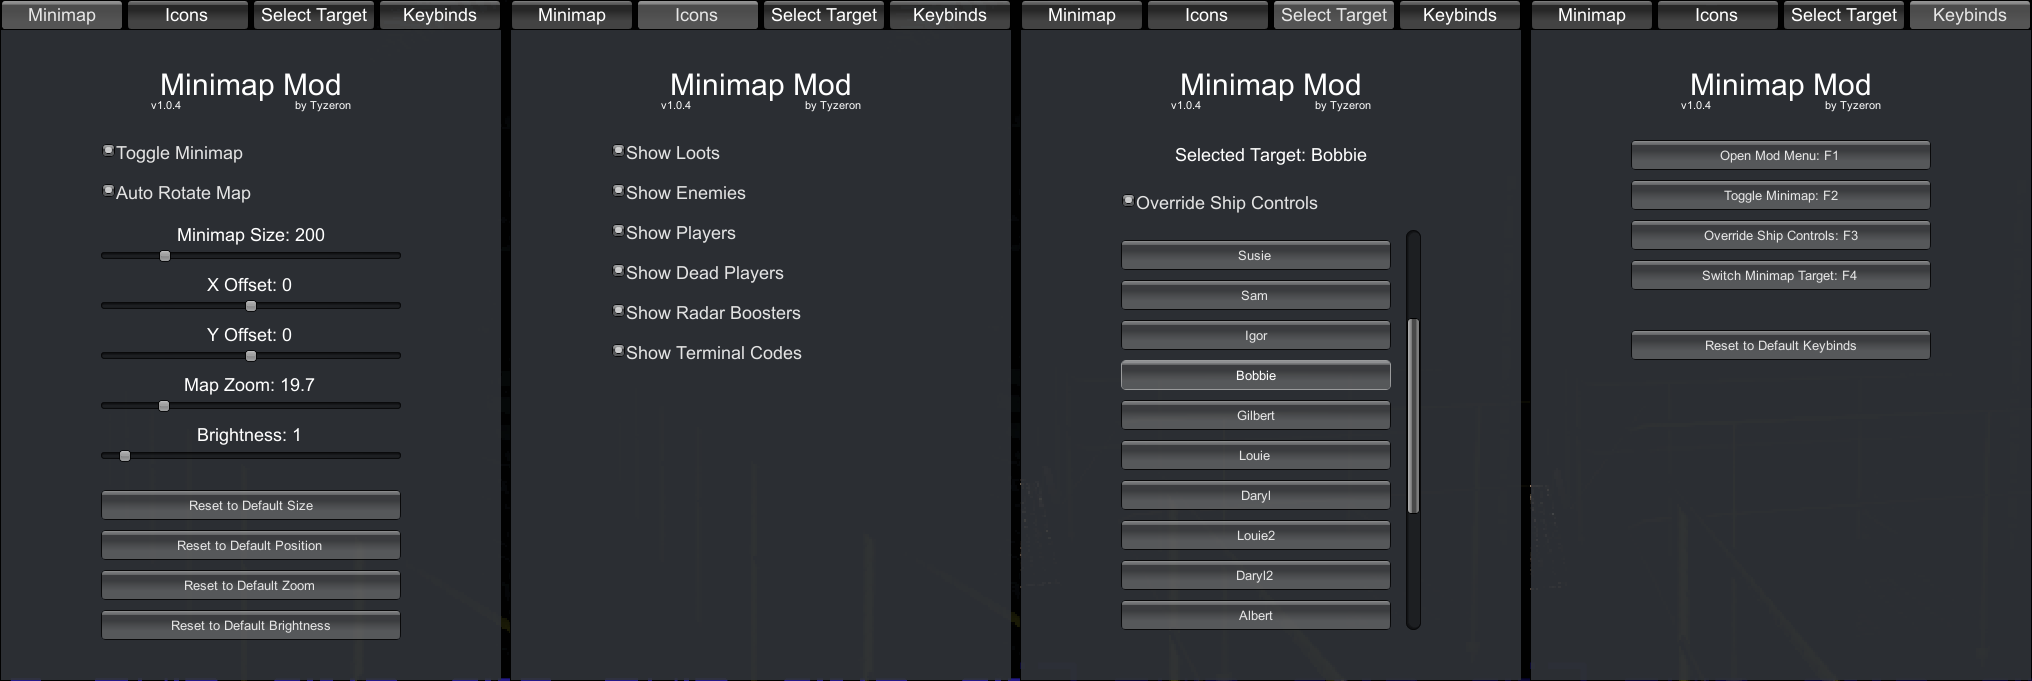Viewport: 2032px width, 681px height.
Task: Enable the Toggle Minimap checkbox
Action: (109, 151)
